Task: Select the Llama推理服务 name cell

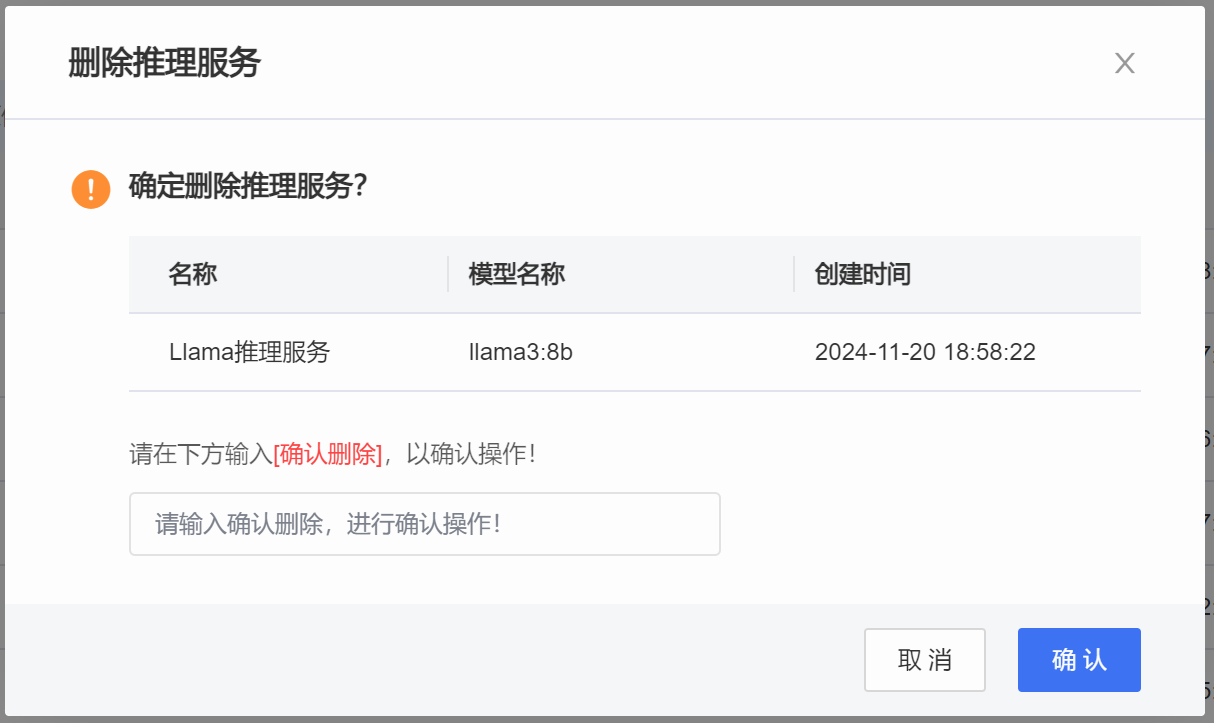Action: pyautogui.click(x=249, y=352)
